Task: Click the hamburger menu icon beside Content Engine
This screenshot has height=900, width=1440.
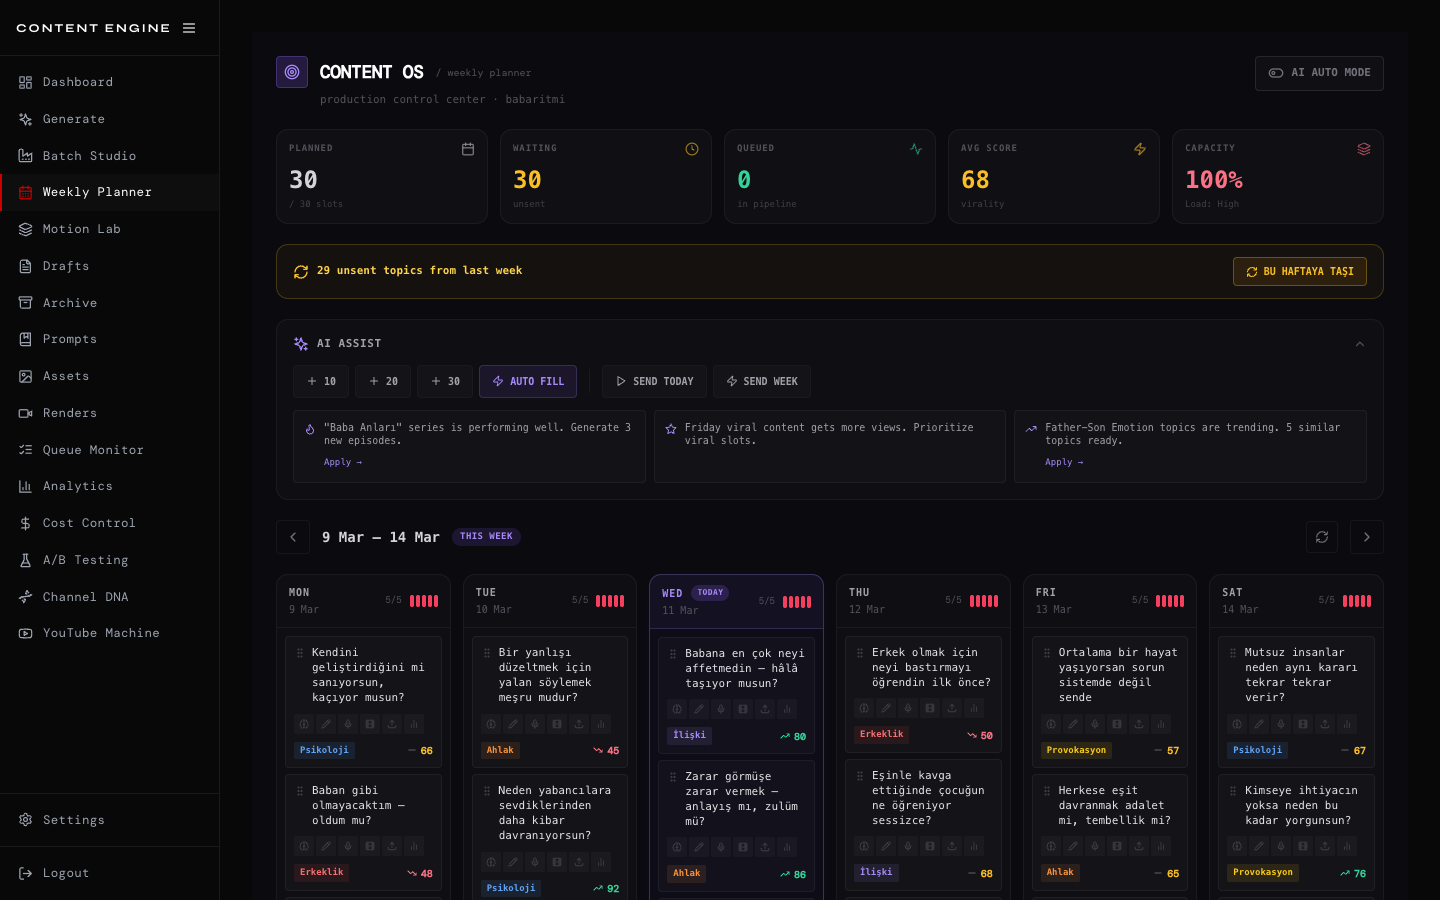Action: (189, 28)
